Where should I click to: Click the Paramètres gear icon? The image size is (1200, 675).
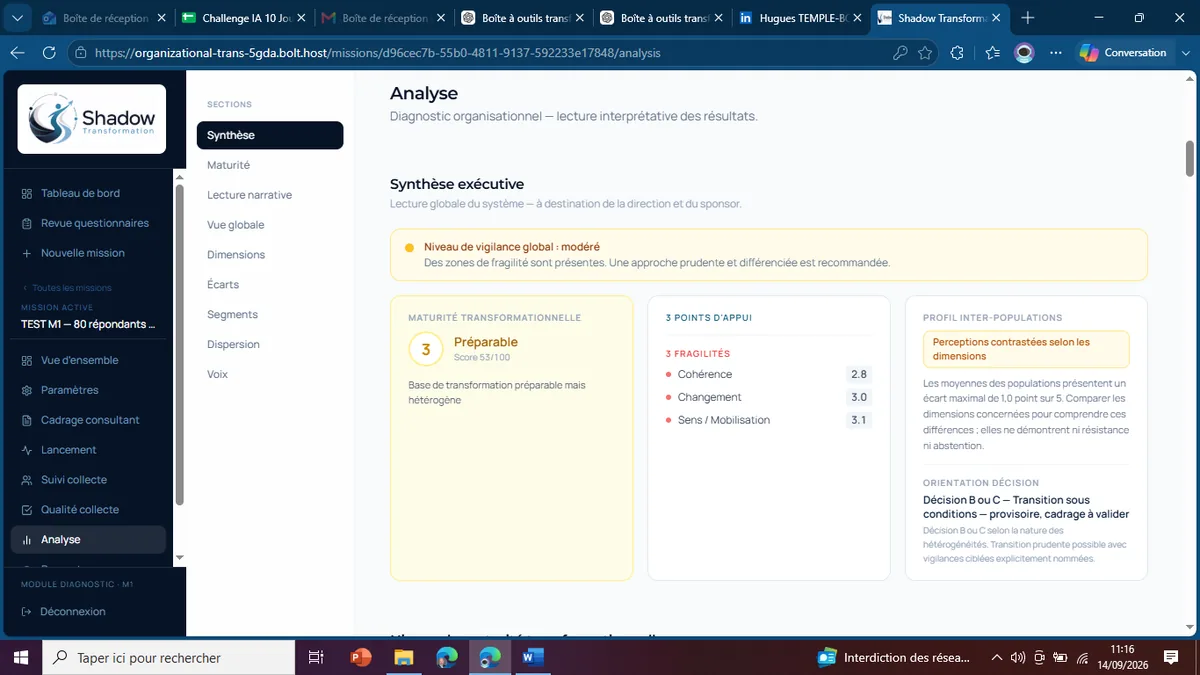click(26, 391)
